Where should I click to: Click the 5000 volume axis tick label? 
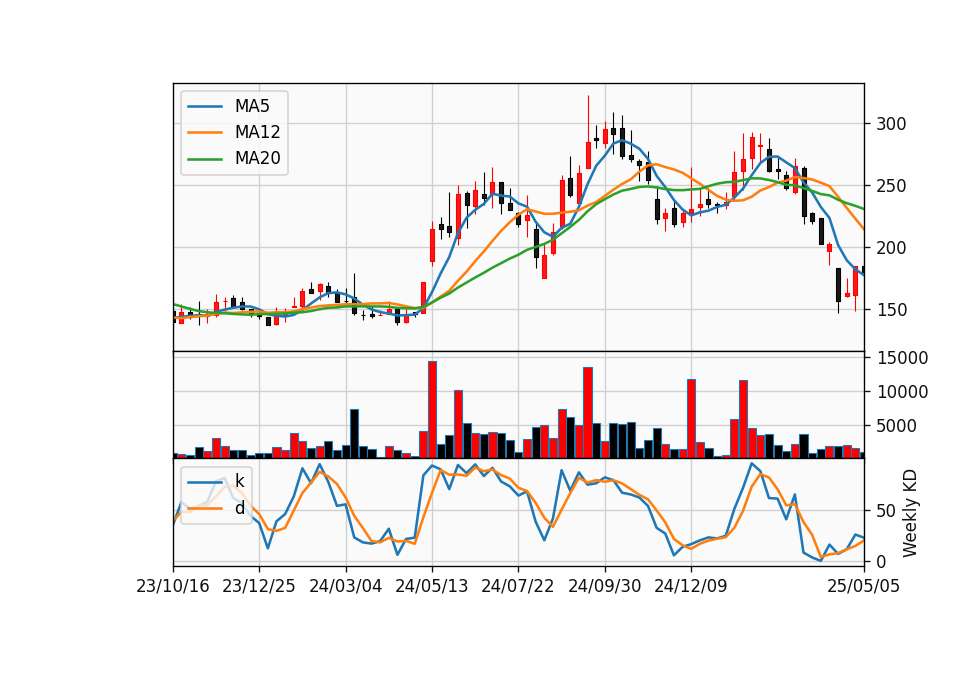pos(897,426)
